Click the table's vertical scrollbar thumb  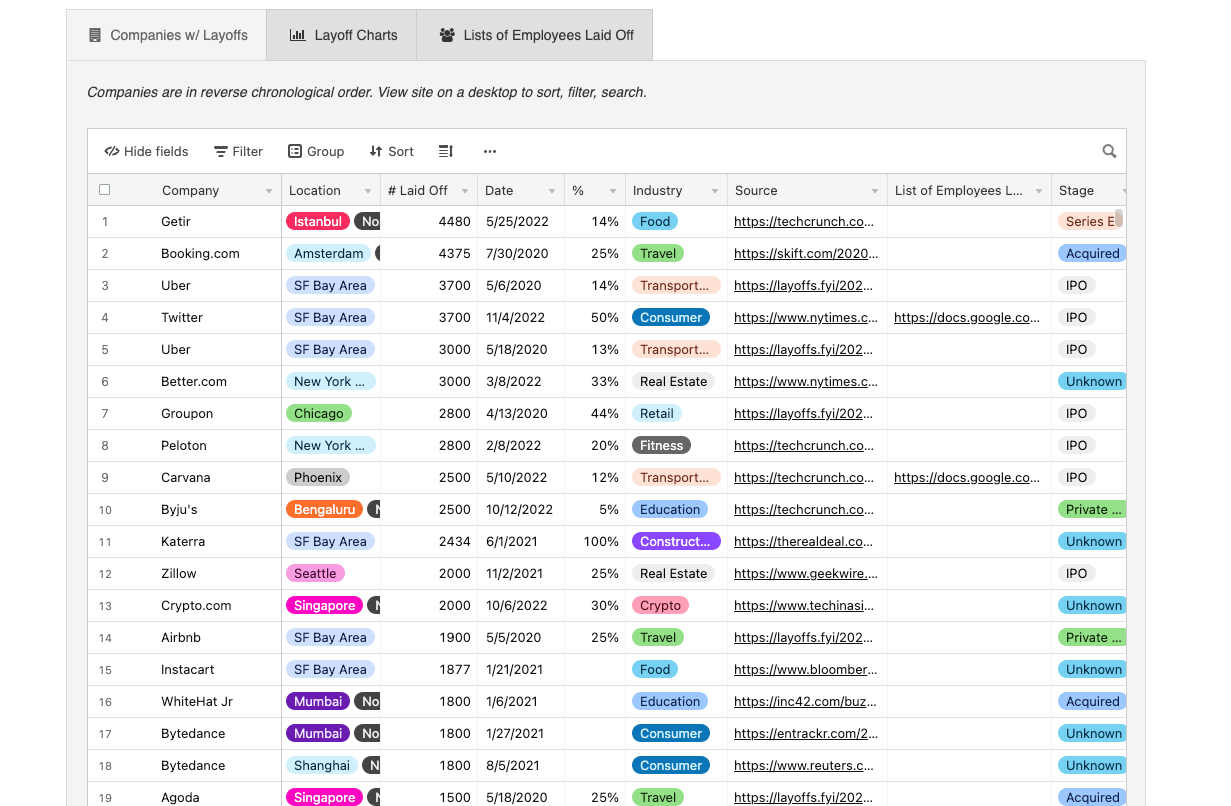(x=1119, y=217)
